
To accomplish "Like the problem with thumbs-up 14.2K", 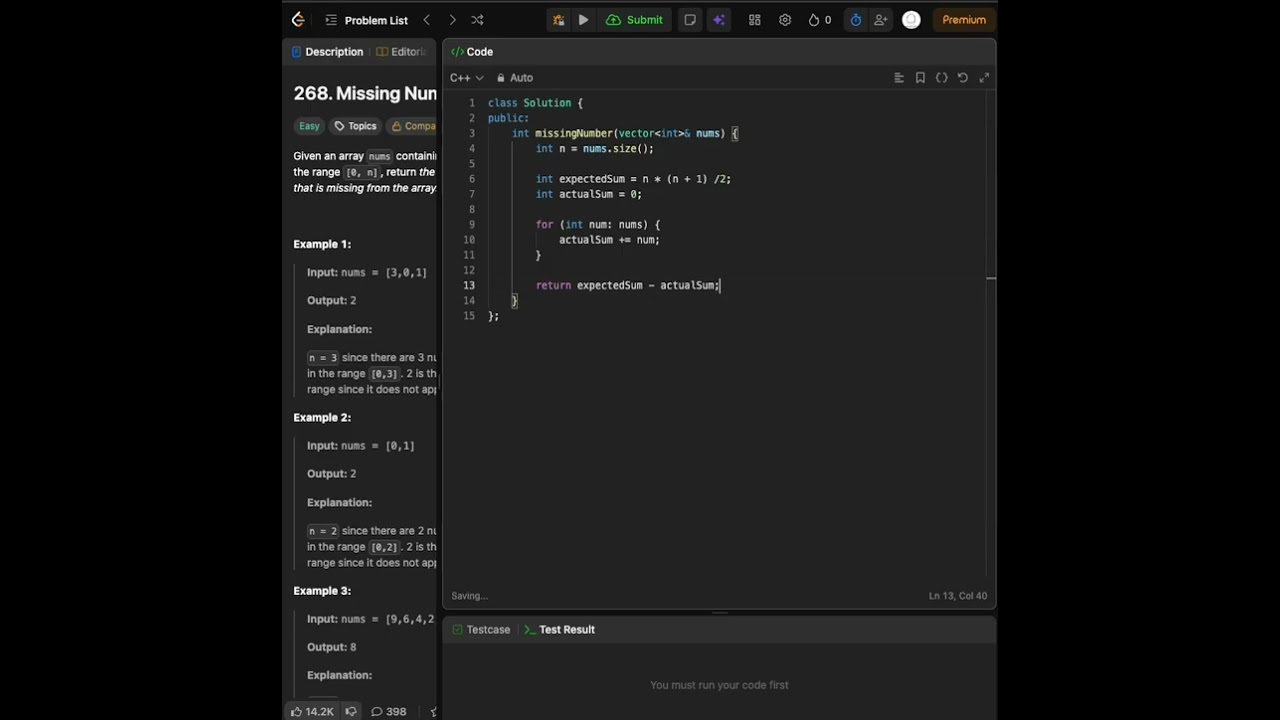I will (x=312, y=712).
